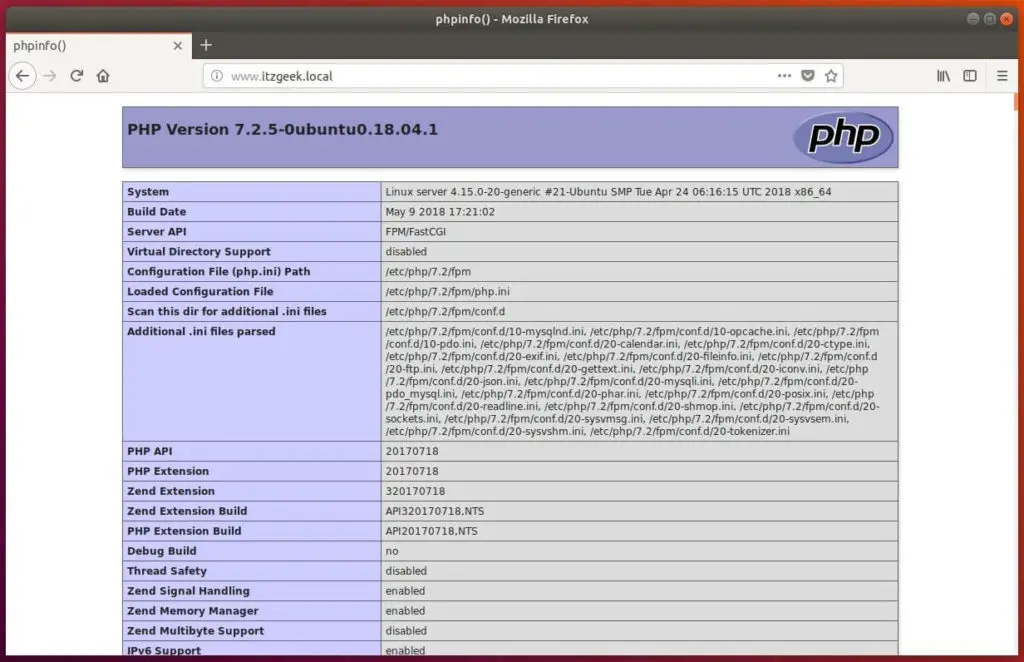Open the Firefox home page
This screenshot has height=662, width=1024.
click(x=103, y=76)
